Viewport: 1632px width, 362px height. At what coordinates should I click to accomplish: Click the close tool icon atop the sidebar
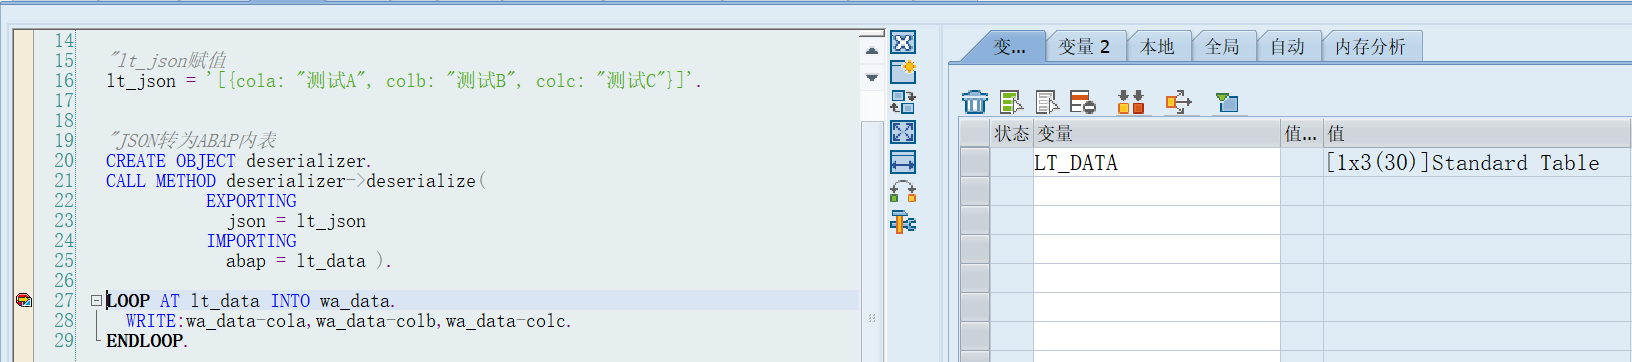point(903,43)
